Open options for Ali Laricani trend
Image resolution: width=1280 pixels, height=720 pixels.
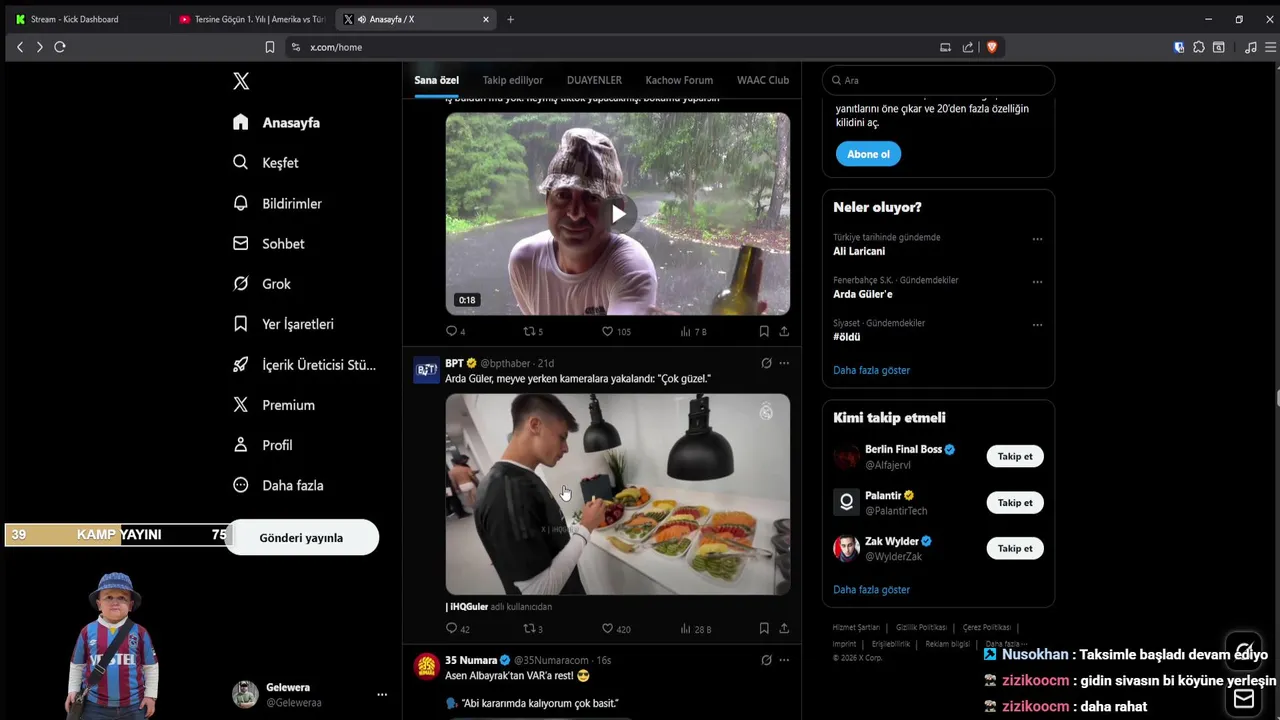coord(1037,239)
